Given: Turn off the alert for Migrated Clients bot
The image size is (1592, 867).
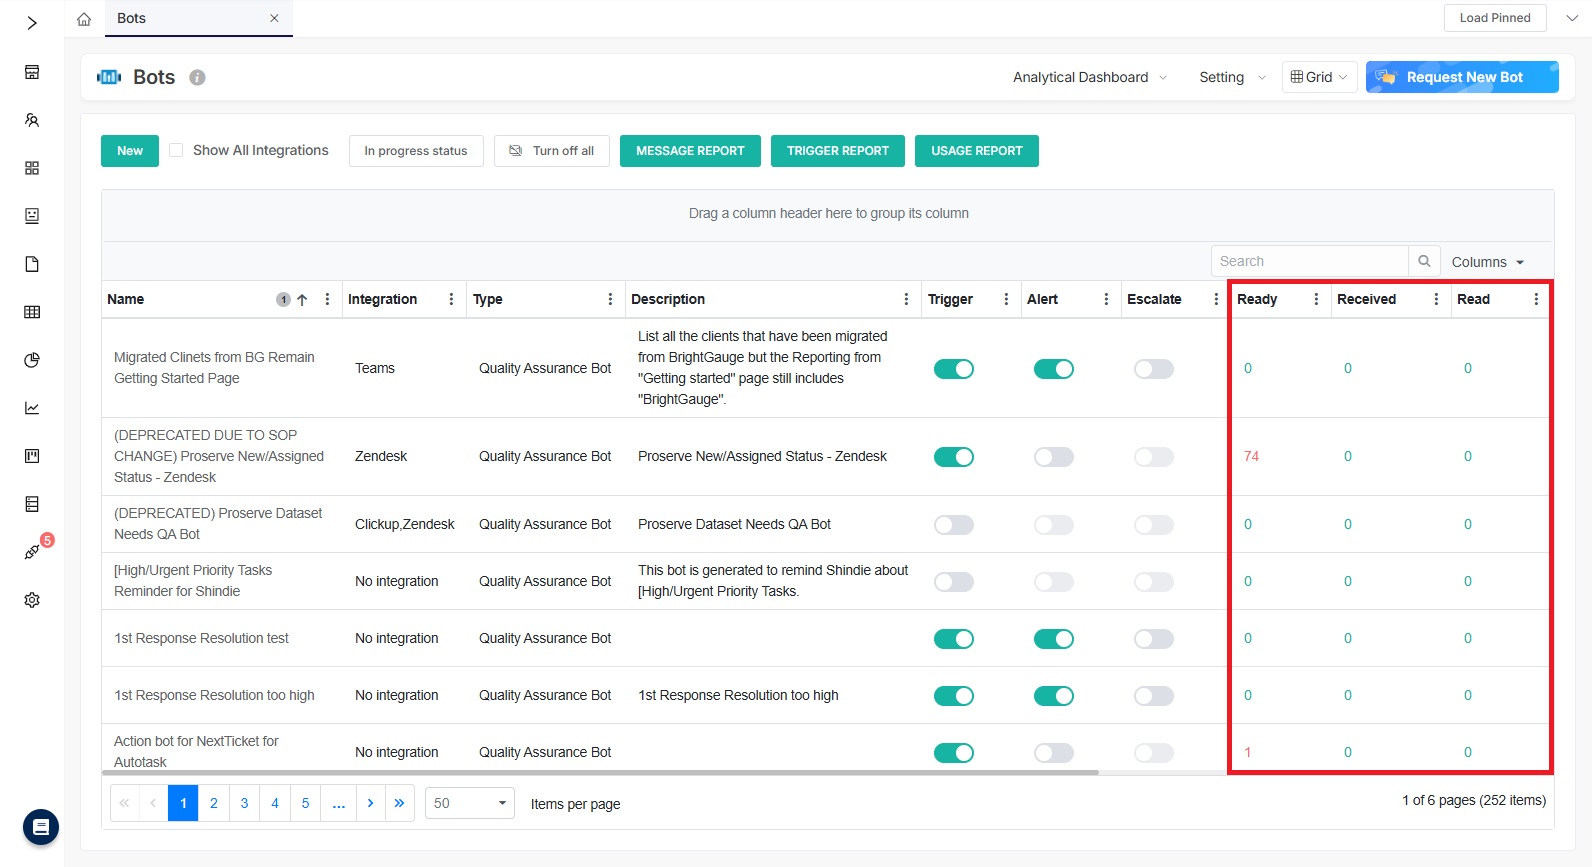Looking at the screenshot, I should (x=1054, y=369).
